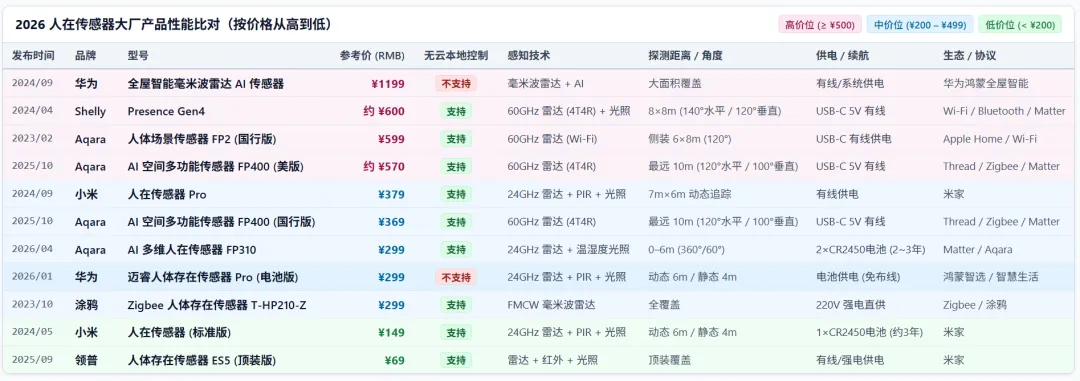Click the Shelly brand cell
This screenshot has height=381, width=1080.
pos(90,112)
